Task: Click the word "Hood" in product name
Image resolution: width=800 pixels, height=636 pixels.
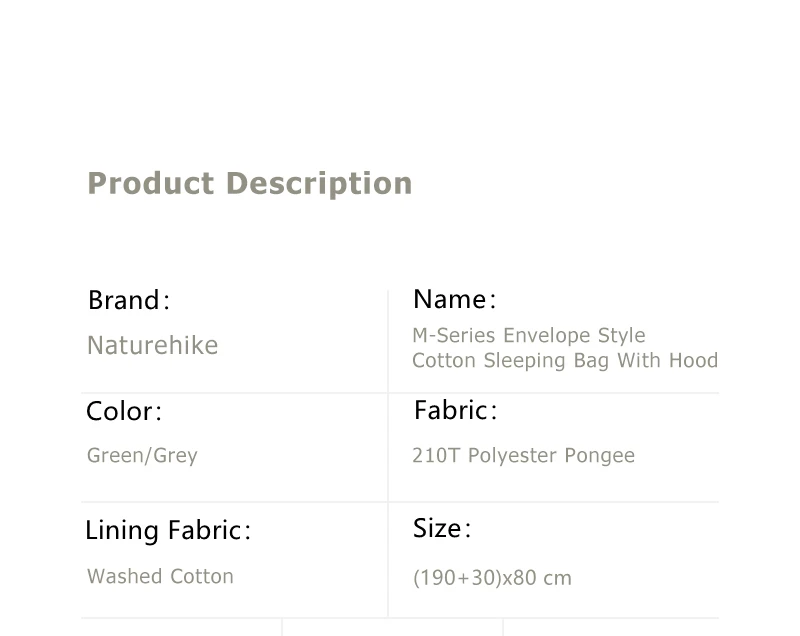Action: (693, 360)
